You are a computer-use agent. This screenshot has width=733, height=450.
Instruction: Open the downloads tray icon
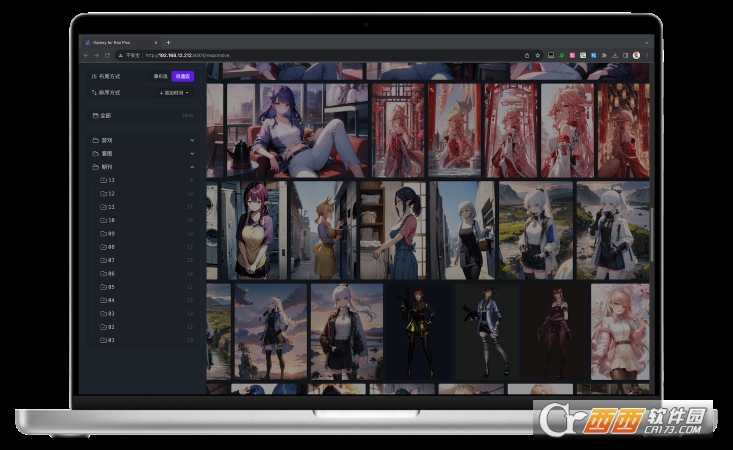[x=615, y=55]
